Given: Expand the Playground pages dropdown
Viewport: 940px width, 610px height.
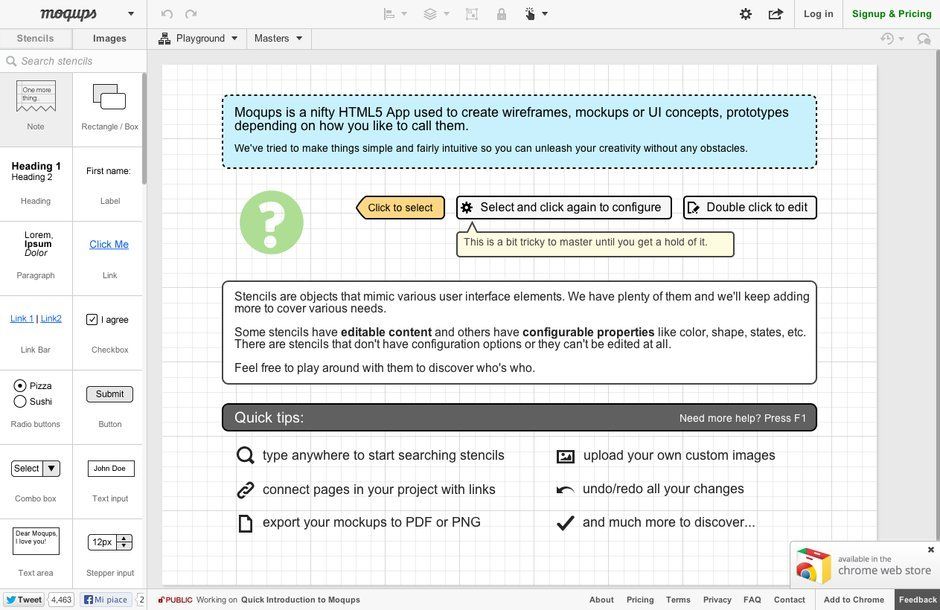Looking at the screenshot, I should pos(234,38).
